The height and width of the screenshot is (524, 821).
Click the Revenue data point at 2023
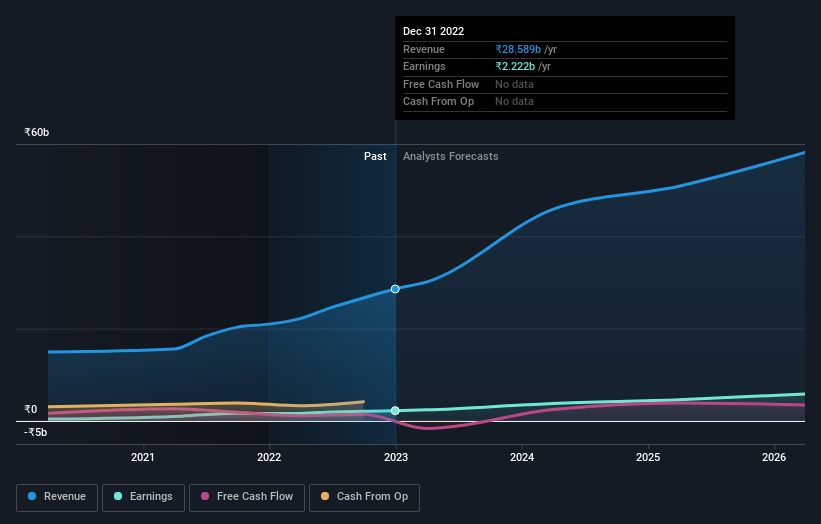(x=395, y=289)
